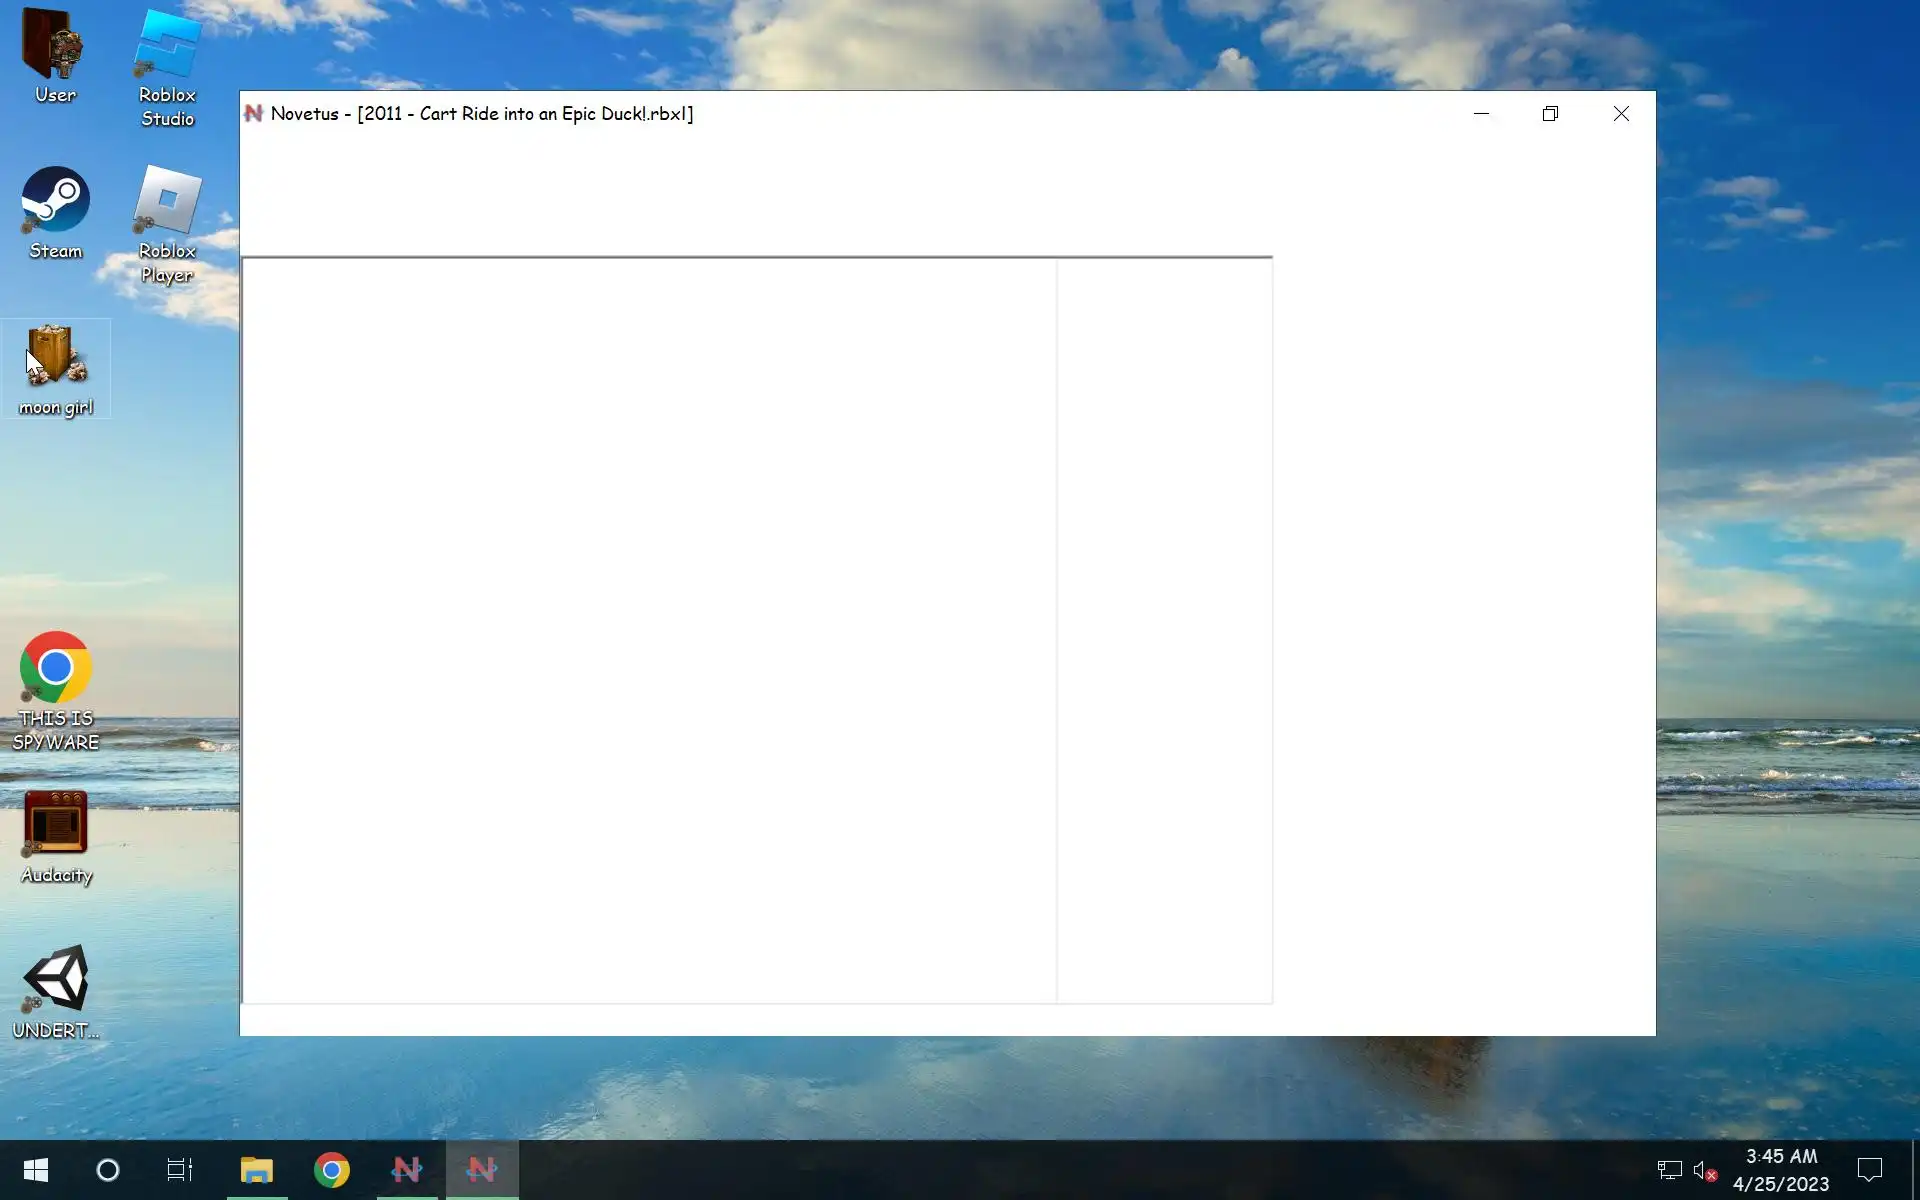Click the muted volume tray icon
This screenshot has height=1200, width=1920.
1704,1170
